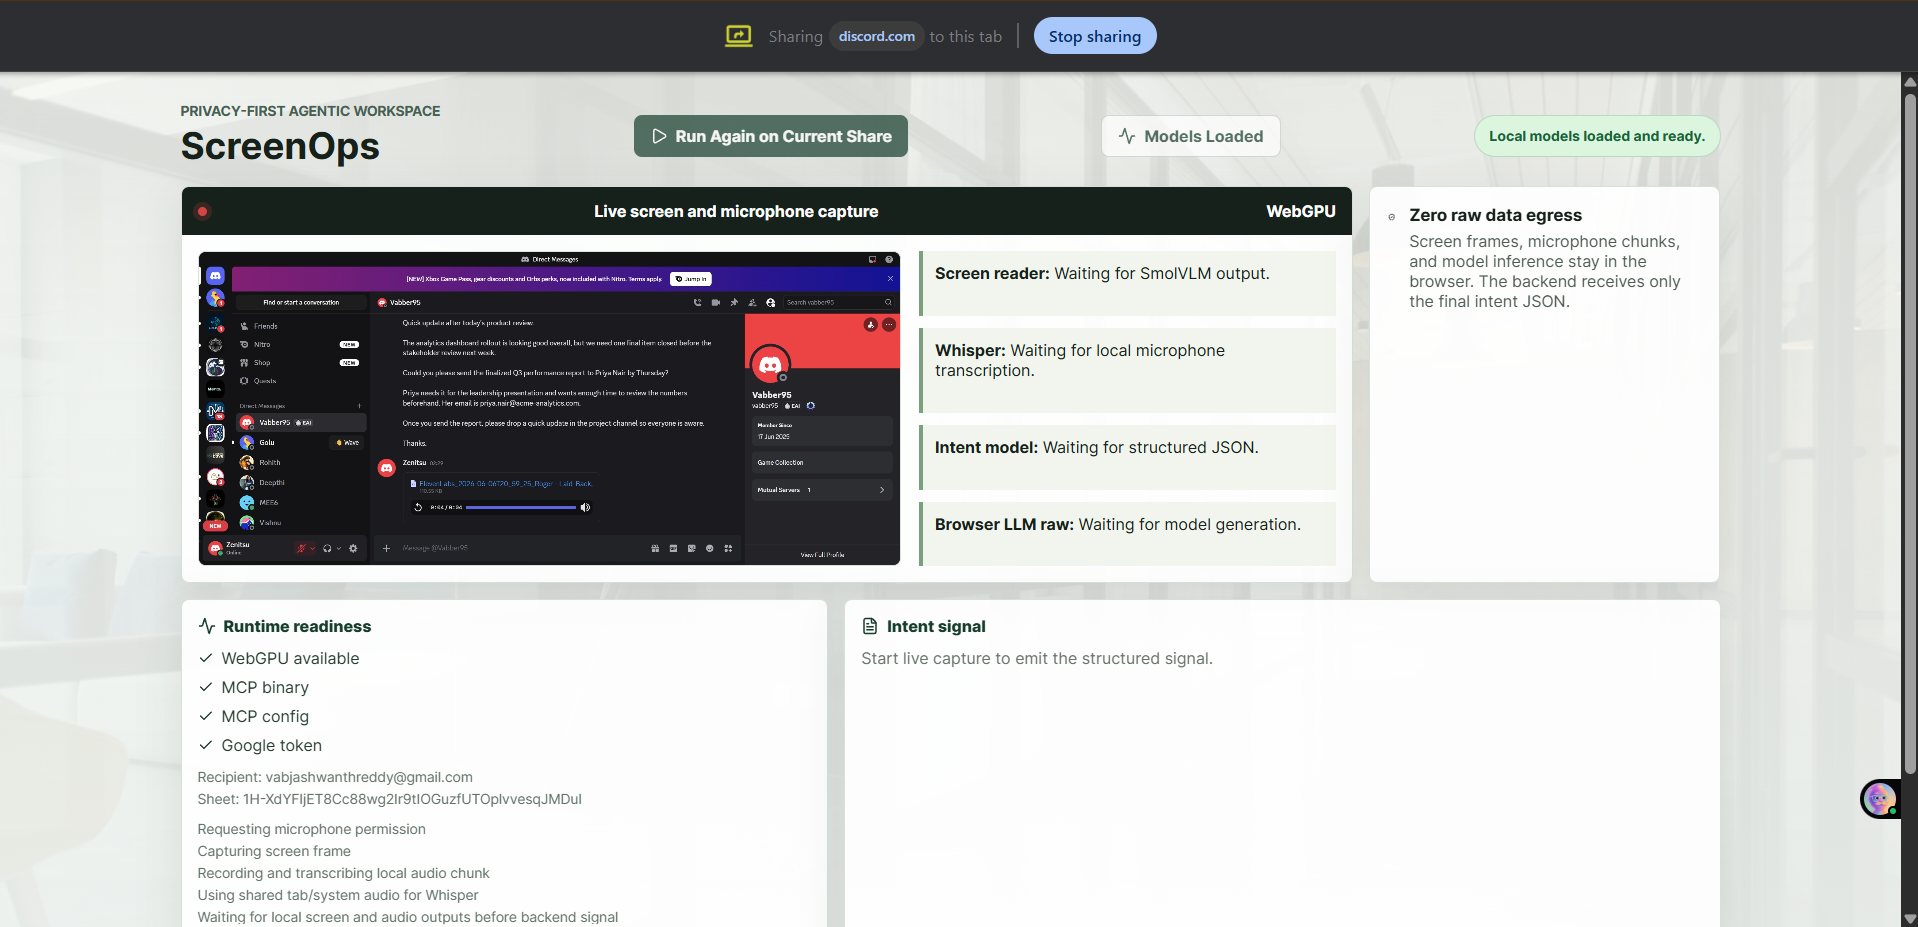This screenshot has width=1918, height=927.
Task: Click the 'Runtime readiness' heading
Action: click(297, 626)
